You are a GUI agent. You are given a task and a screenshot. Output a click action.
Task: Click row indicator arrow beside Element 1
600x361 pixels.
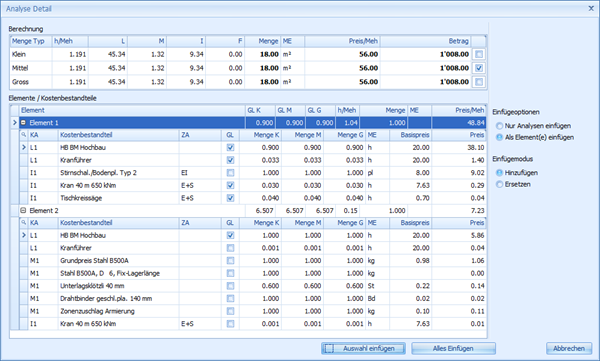(15, 123)
